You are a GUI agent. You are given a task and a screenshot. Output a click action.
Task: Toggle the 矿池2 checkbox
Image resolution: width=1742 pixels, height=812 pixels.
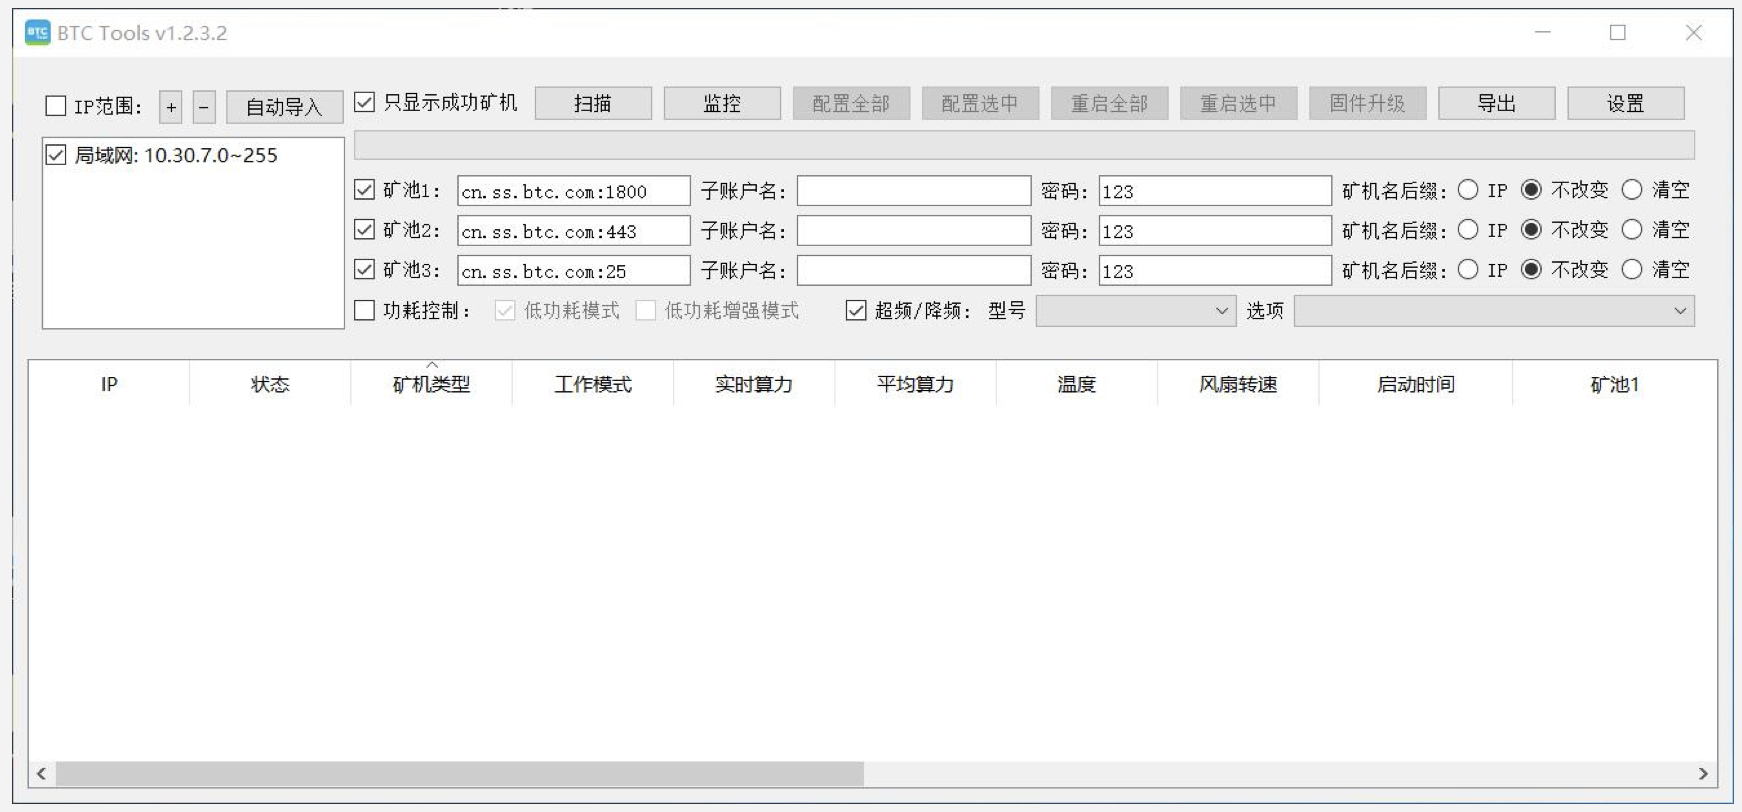[x=365, y=230]
